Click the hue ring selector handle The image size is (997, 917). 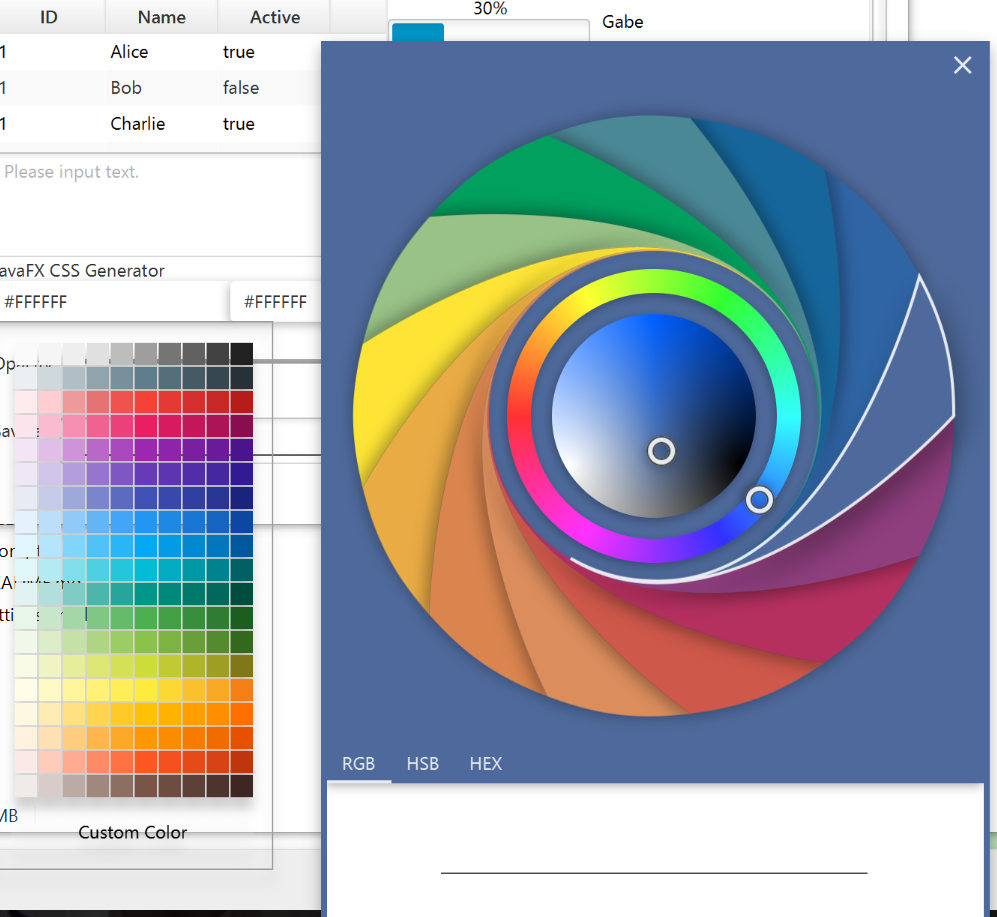click(760, 500)
